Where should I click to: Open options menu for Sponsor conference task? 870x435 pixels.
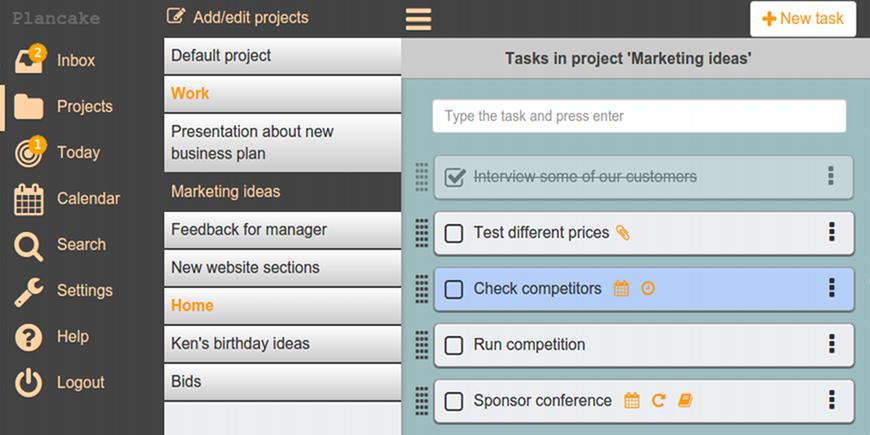(x=831, y=400)
